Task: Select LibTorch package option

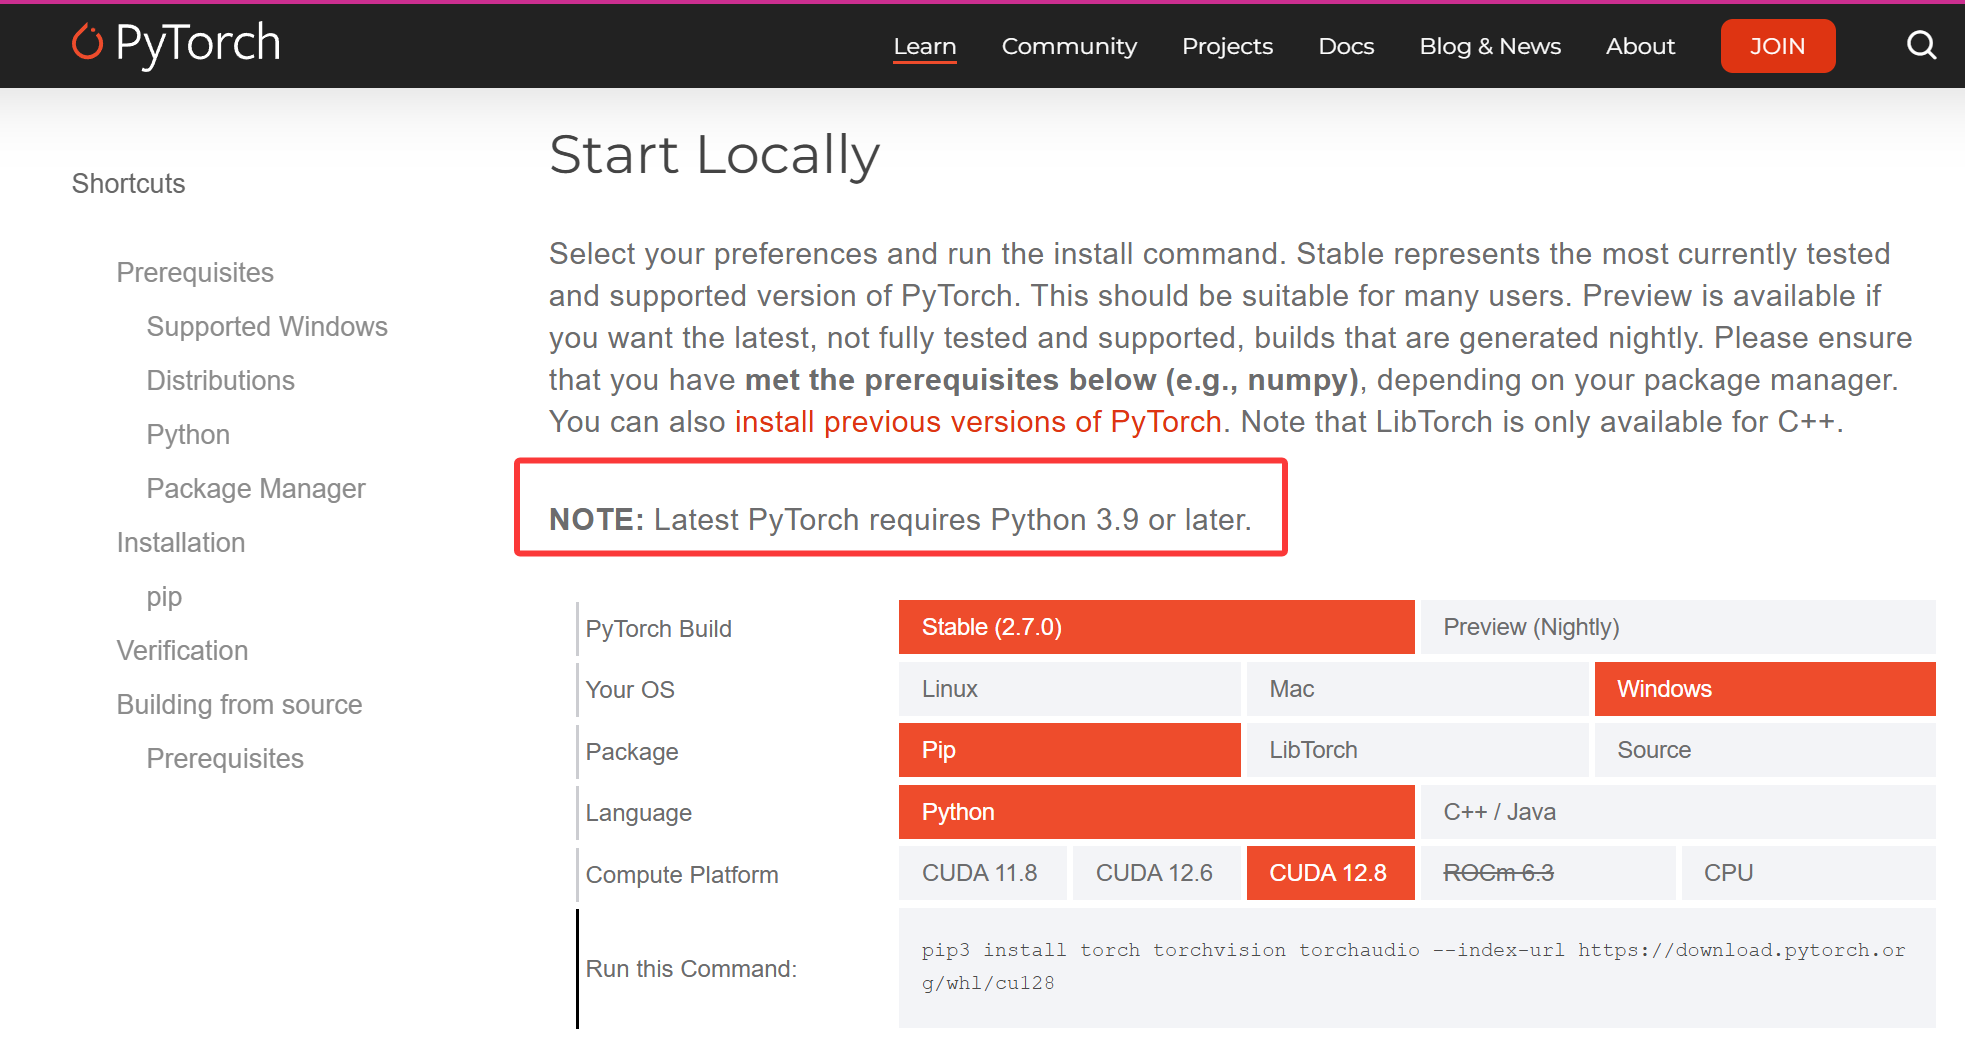Action: (1417, 750)
